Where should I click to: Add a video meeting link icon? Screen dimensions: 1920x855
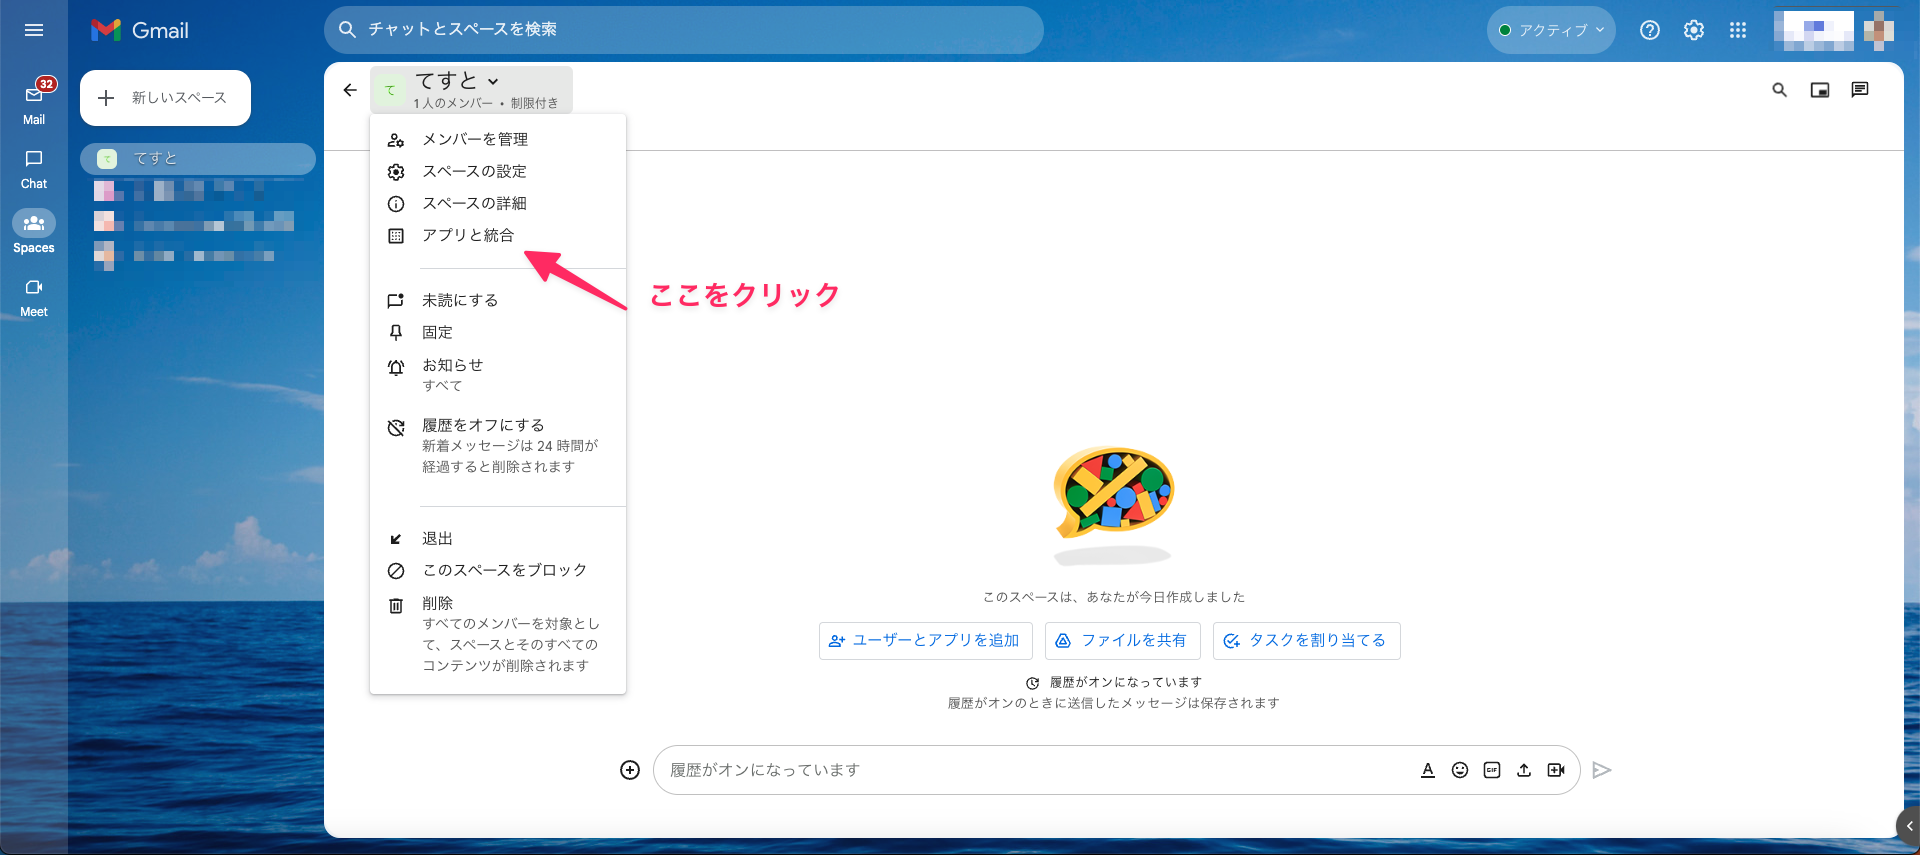tap(1556, 770)
